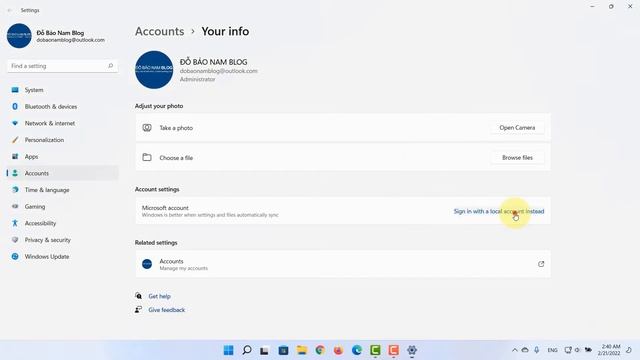Select Accounts in the sidebar
Image resolution: width=640 pixels, height=360 pixels.
[62, 173]
